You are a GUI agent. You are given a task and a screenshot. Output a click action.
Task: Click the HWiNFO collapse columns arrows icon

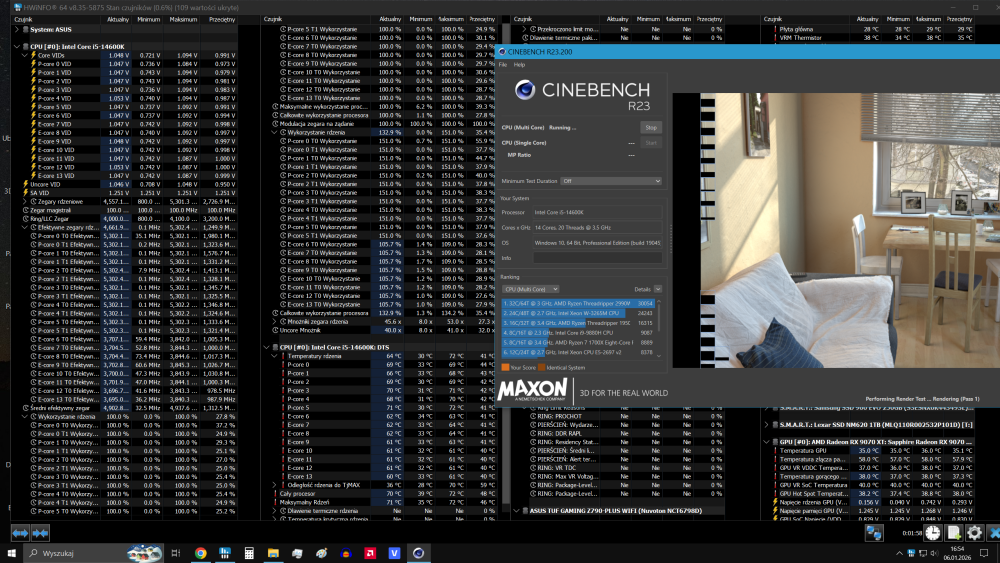pos(40,533)
